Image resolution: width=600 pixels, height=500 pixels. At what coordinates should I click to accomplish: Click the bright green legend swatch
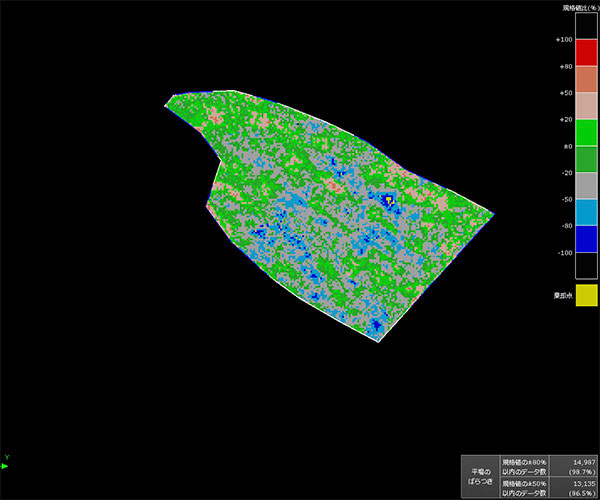pyautogui.click(x=586, y=132)
